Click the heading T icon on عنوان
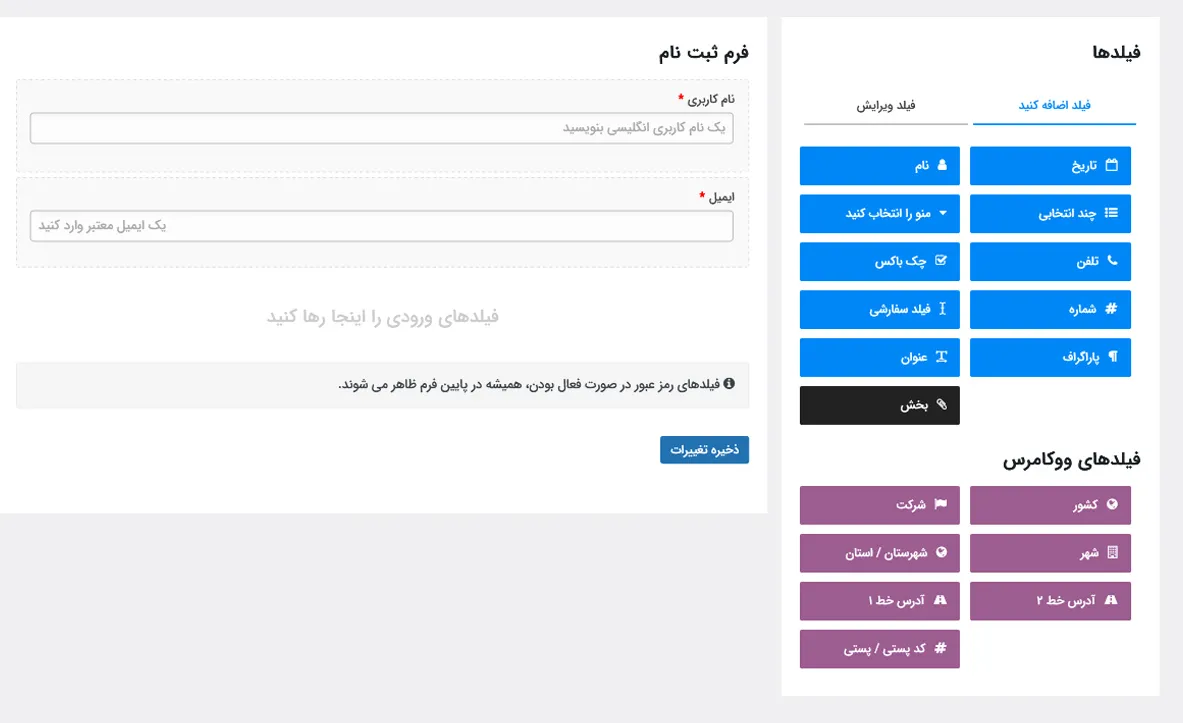This screenshot has width=1183, height=723. click(x=942, y=356)
